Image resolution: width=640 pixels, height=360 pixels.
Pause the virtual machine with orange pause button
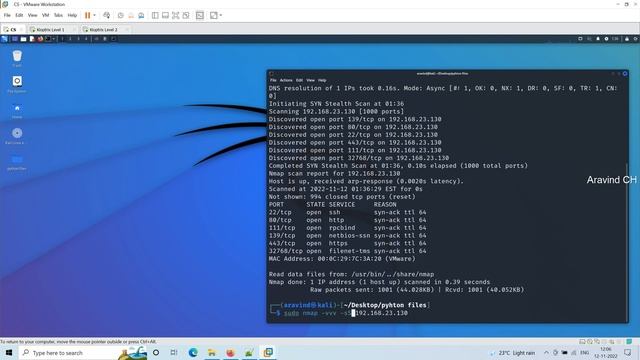click(x=87, y=15)
